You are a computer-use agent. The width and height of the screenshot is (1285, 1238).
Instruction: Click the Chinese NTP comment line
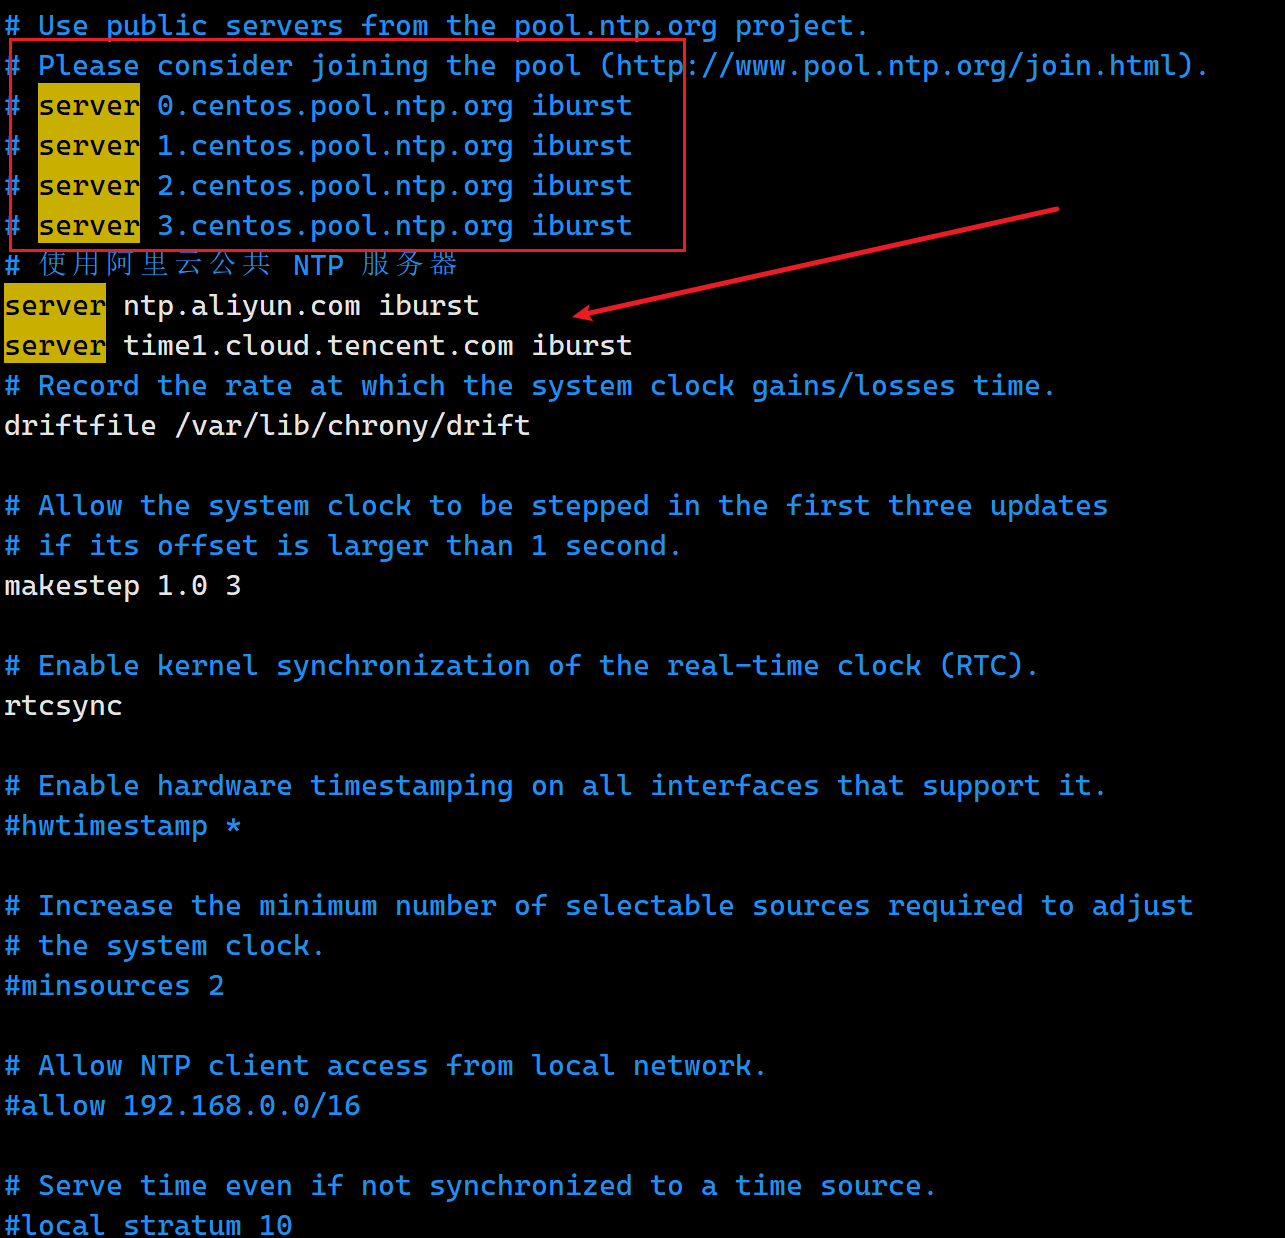232,265
